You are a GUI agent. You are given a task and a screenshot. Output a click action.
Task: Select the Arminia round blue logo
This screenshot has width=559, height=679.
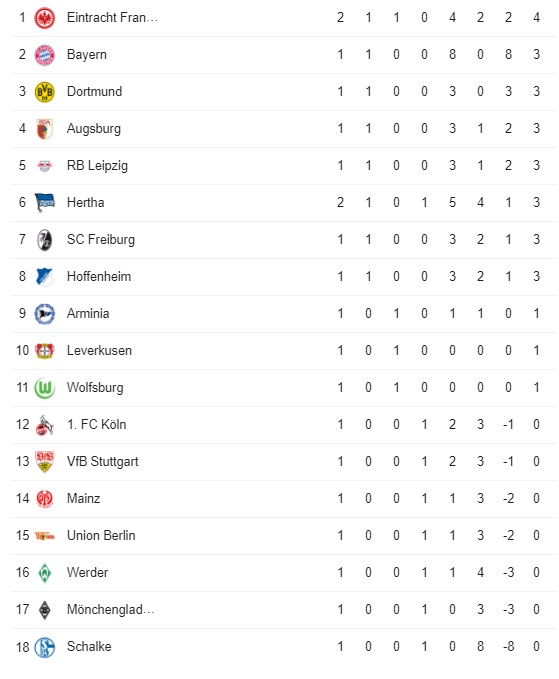(x=45, y=314)
